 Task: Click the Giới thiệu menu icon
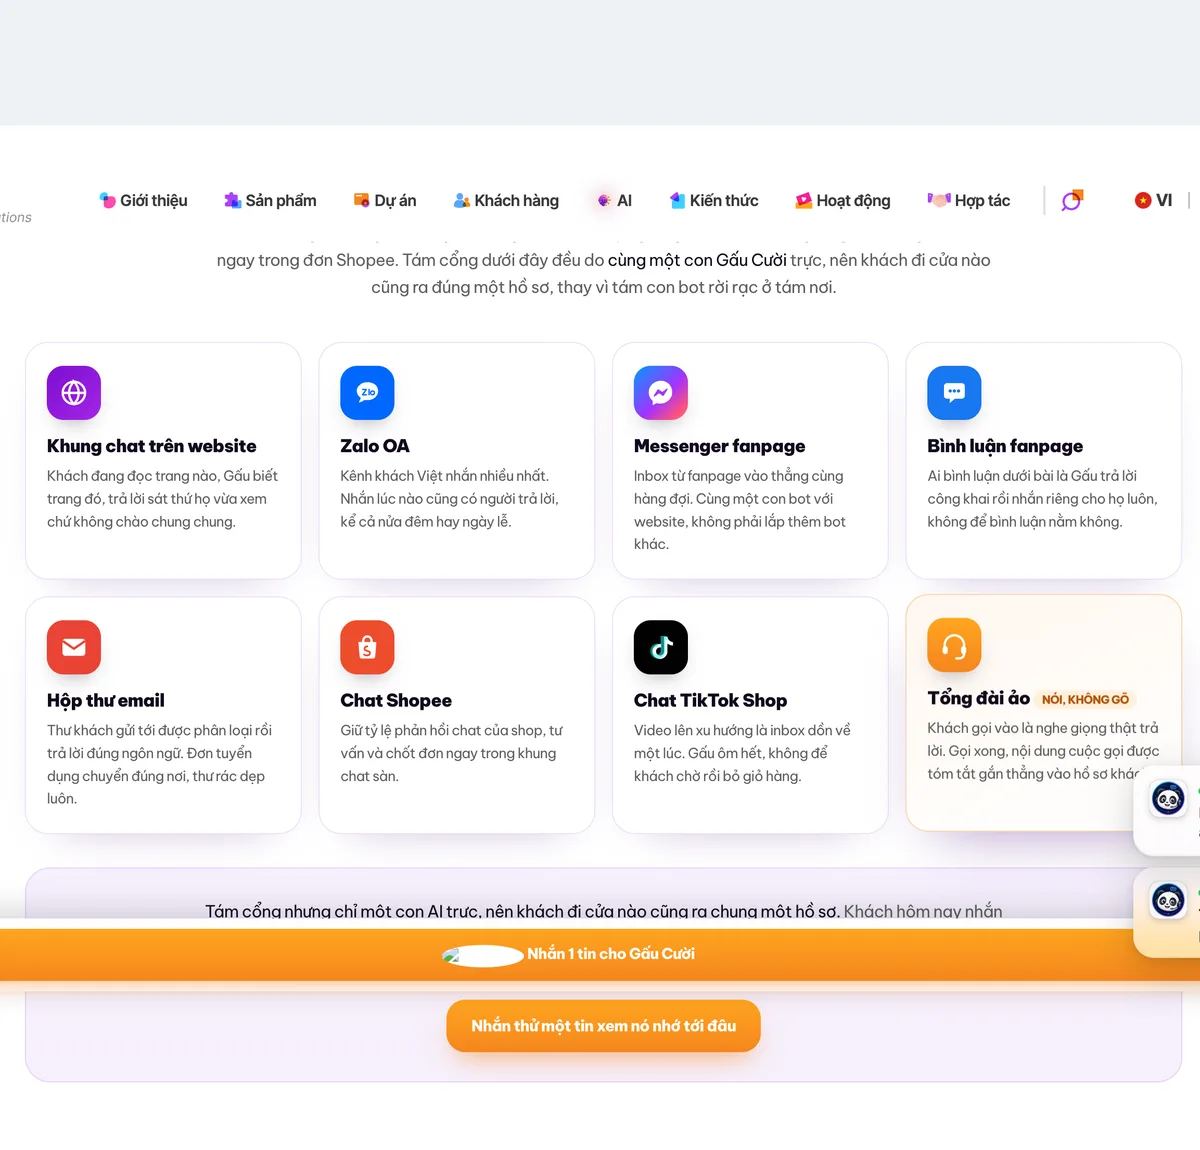point(108,200)
